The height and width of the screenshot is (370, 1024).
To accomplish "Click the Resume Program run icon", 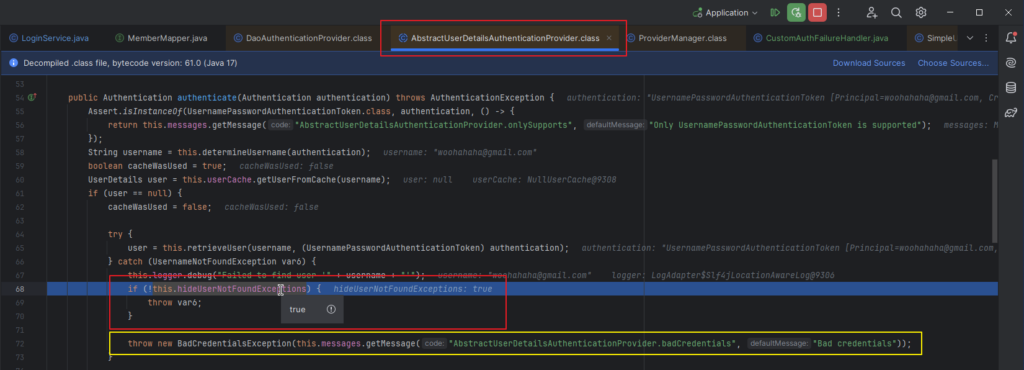I will click(x=775, y=12).
